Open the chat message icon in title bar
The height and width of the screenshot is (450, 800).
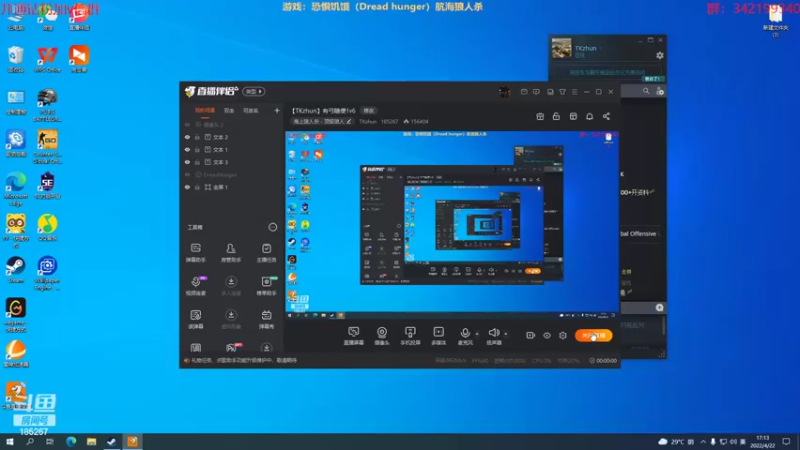pos(536,92)
